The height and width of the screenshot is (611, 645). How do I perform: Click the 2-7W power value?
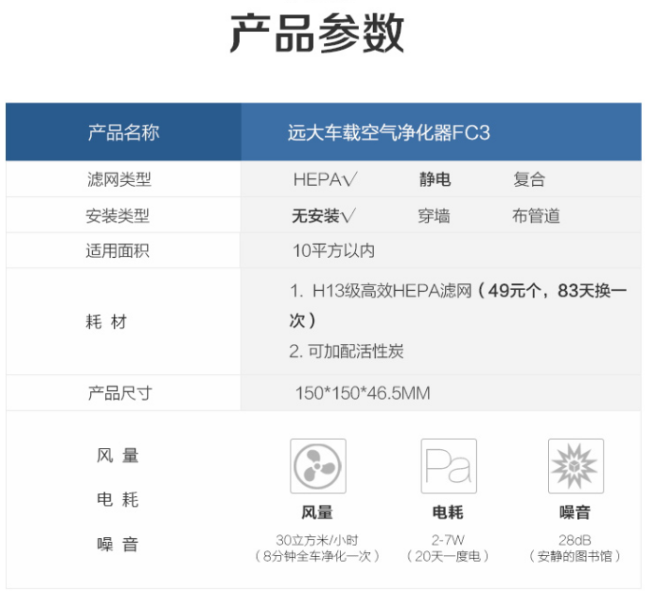[448, 540]
